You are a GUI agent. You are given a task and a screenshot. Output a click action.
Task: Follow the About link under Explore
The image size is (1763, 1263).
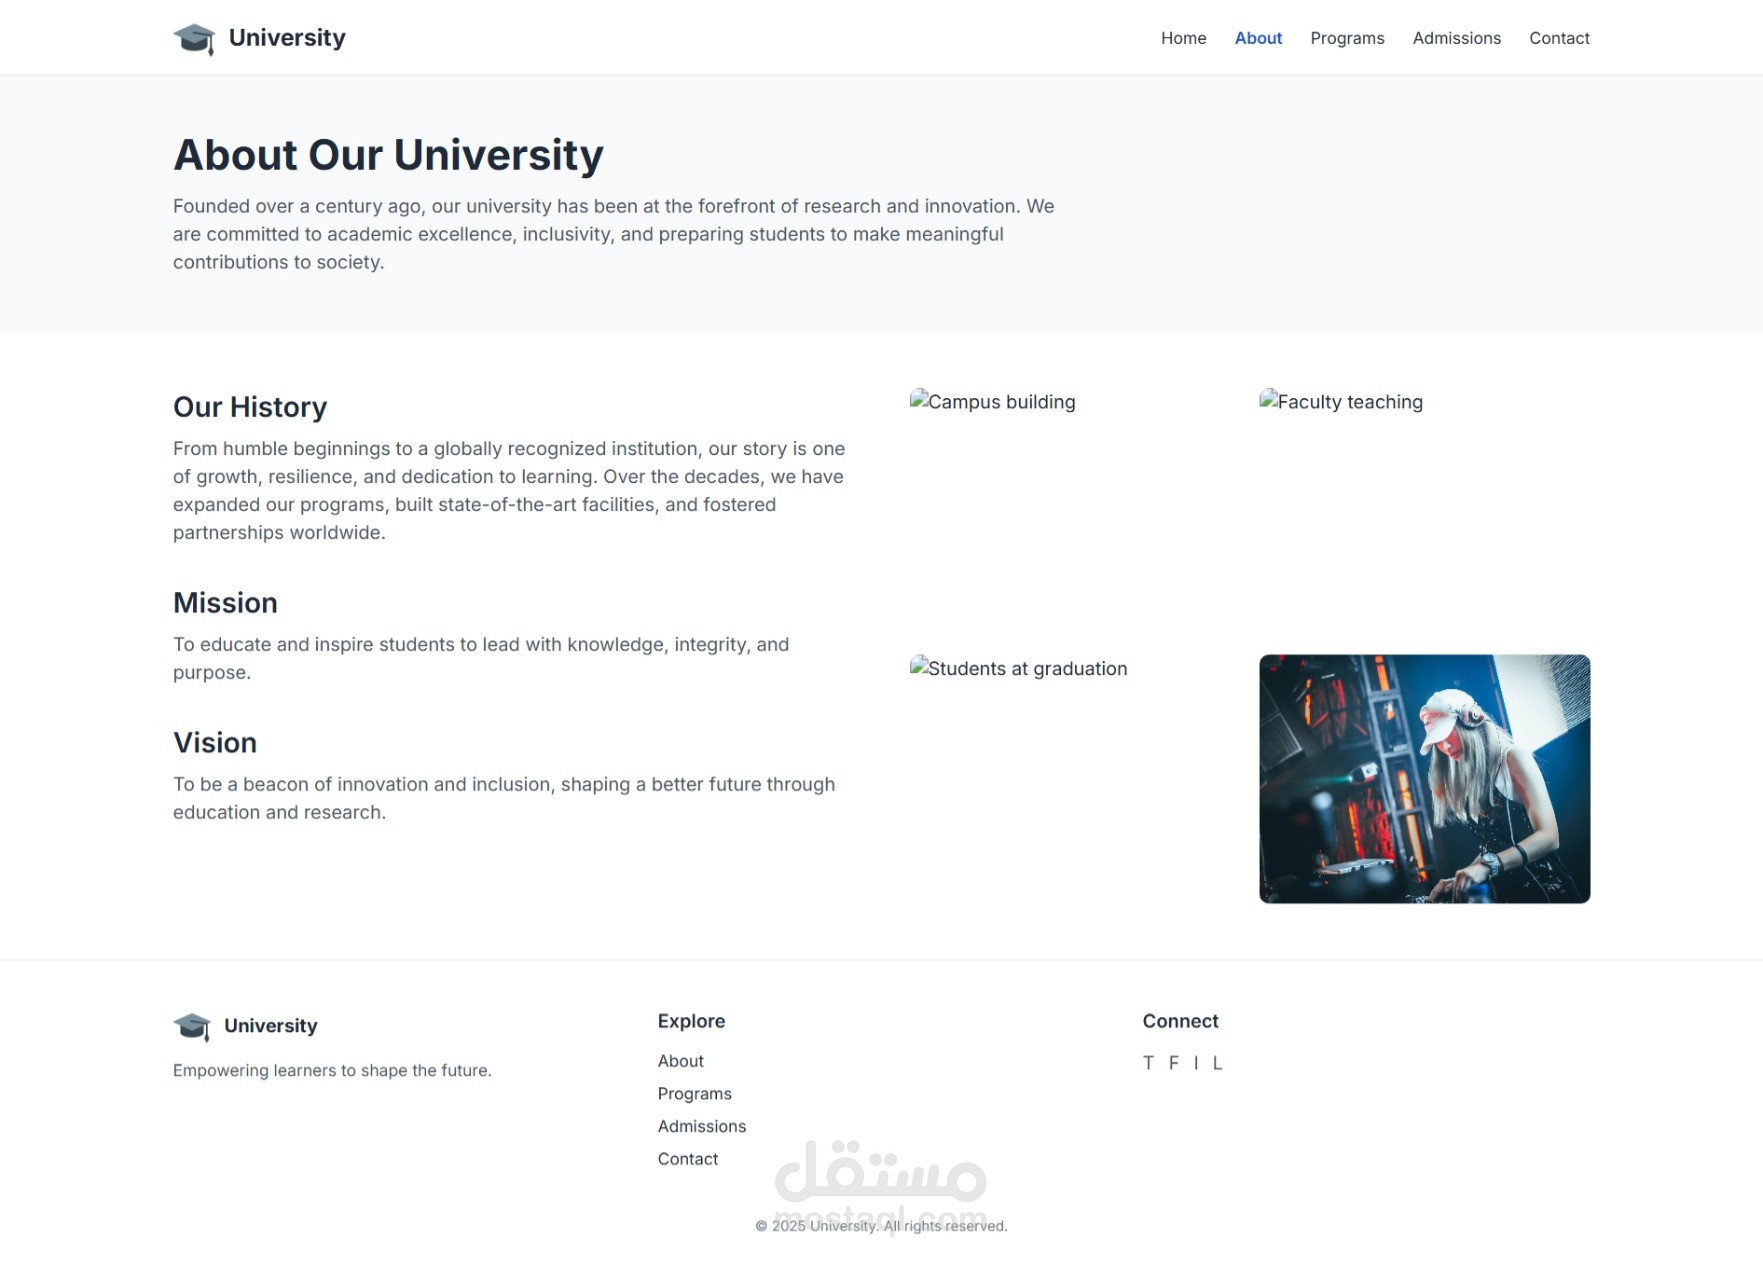(680, 1061)
